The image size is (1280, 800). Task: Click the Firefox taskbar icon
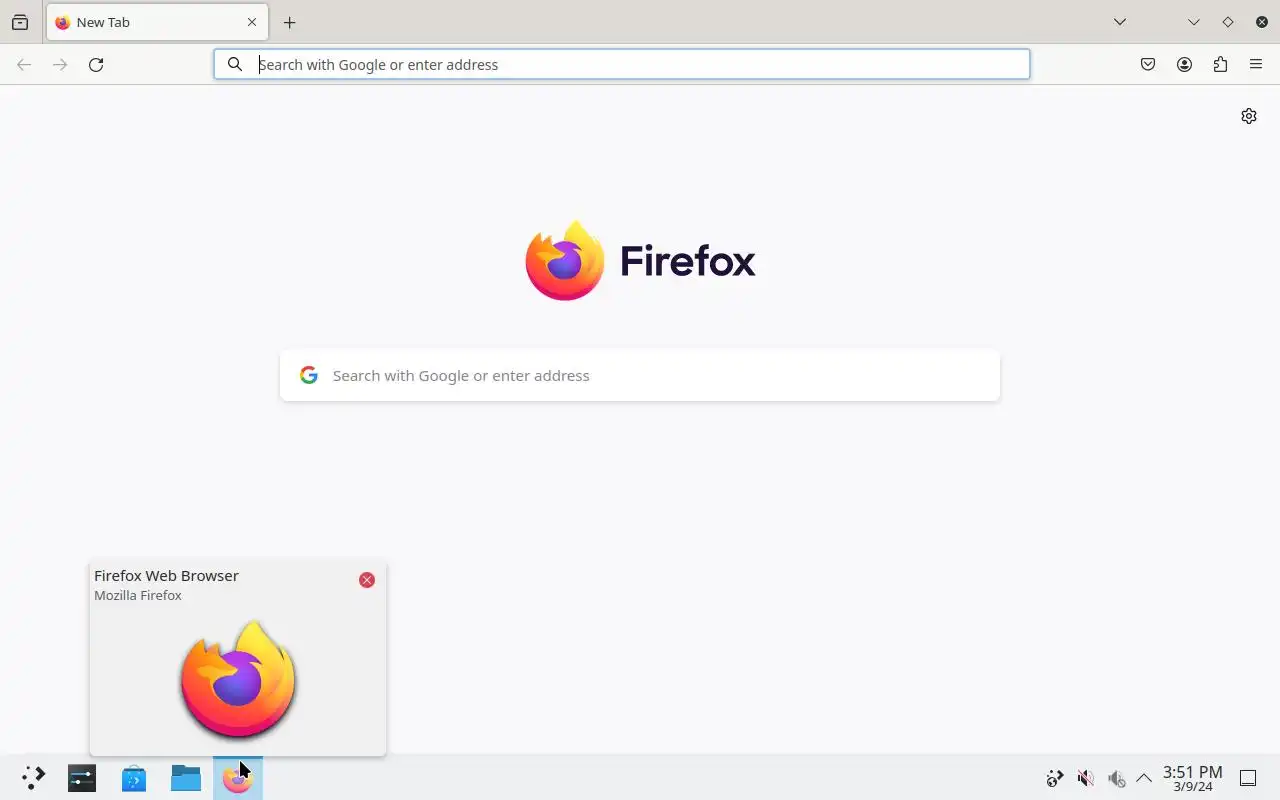tap(238, 778)
